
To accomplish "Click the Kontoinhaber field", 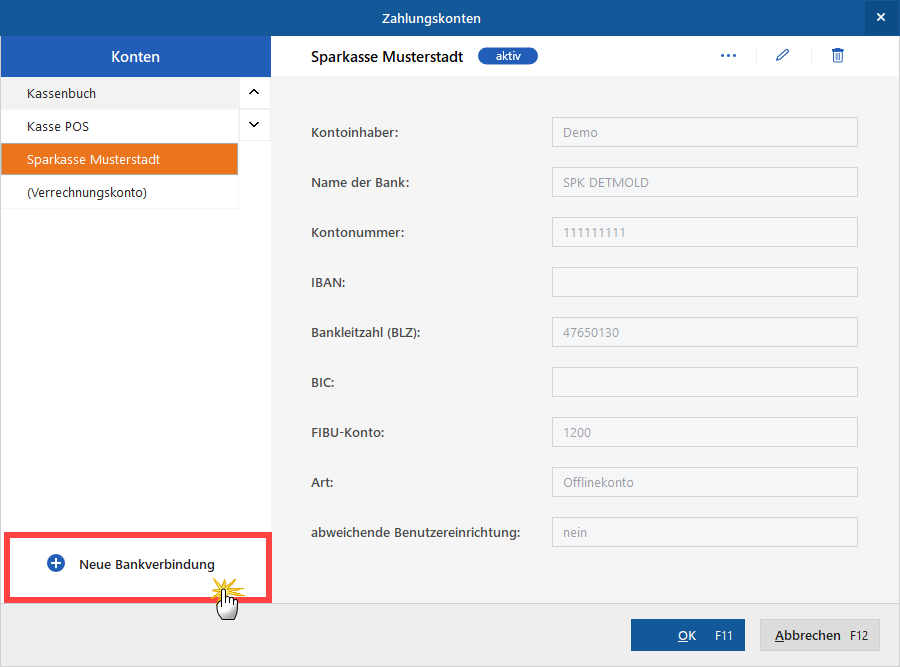I will (x=704, y=132).
